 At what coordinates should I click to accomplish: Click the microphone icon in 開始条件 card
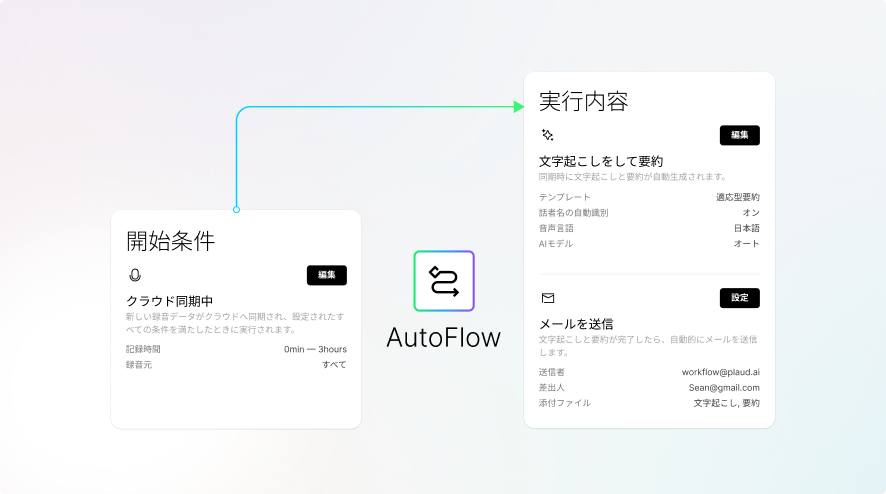pyautogui.click(x=135, y=275)
